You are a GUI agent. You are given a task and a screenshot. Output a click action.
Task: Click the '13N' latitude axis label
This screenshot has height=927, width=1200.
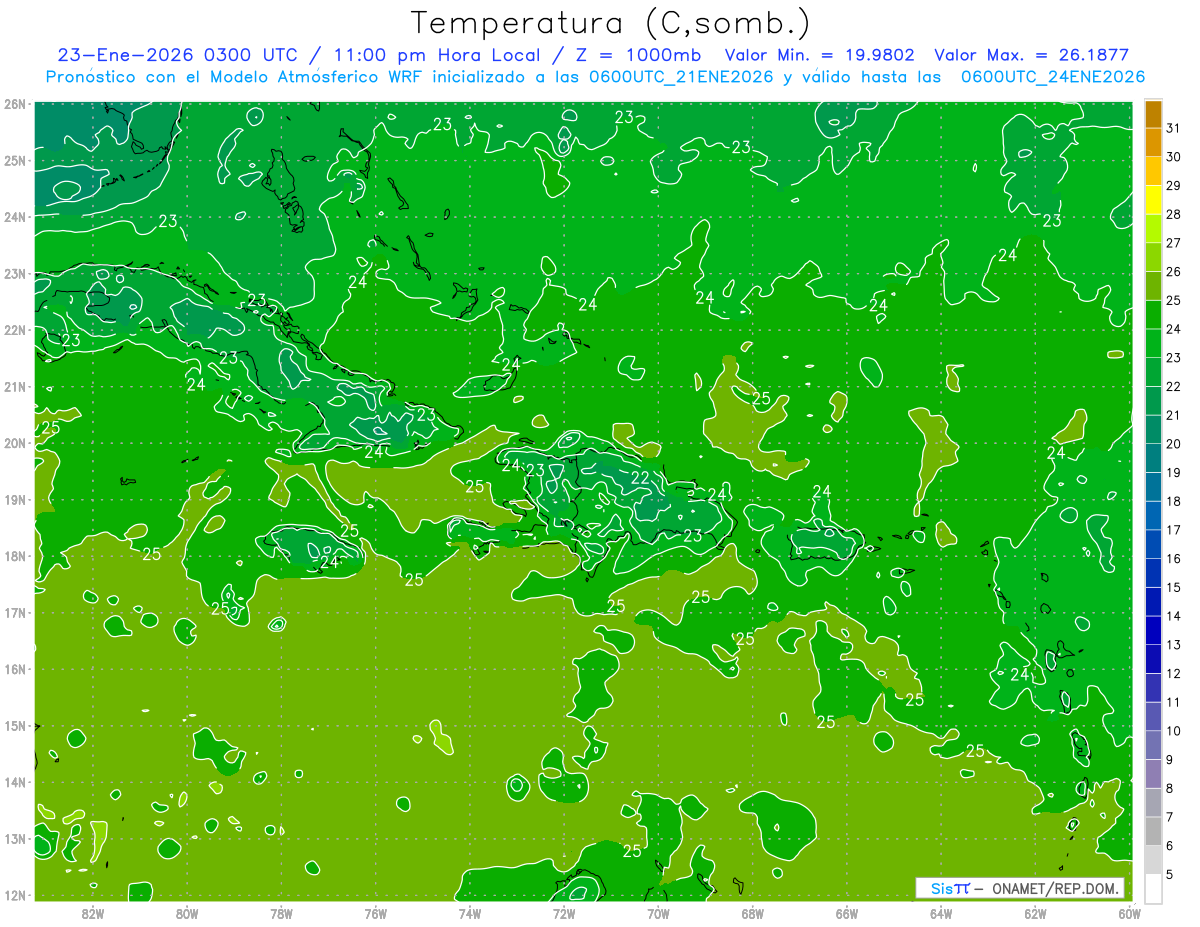tap(14, 839)
